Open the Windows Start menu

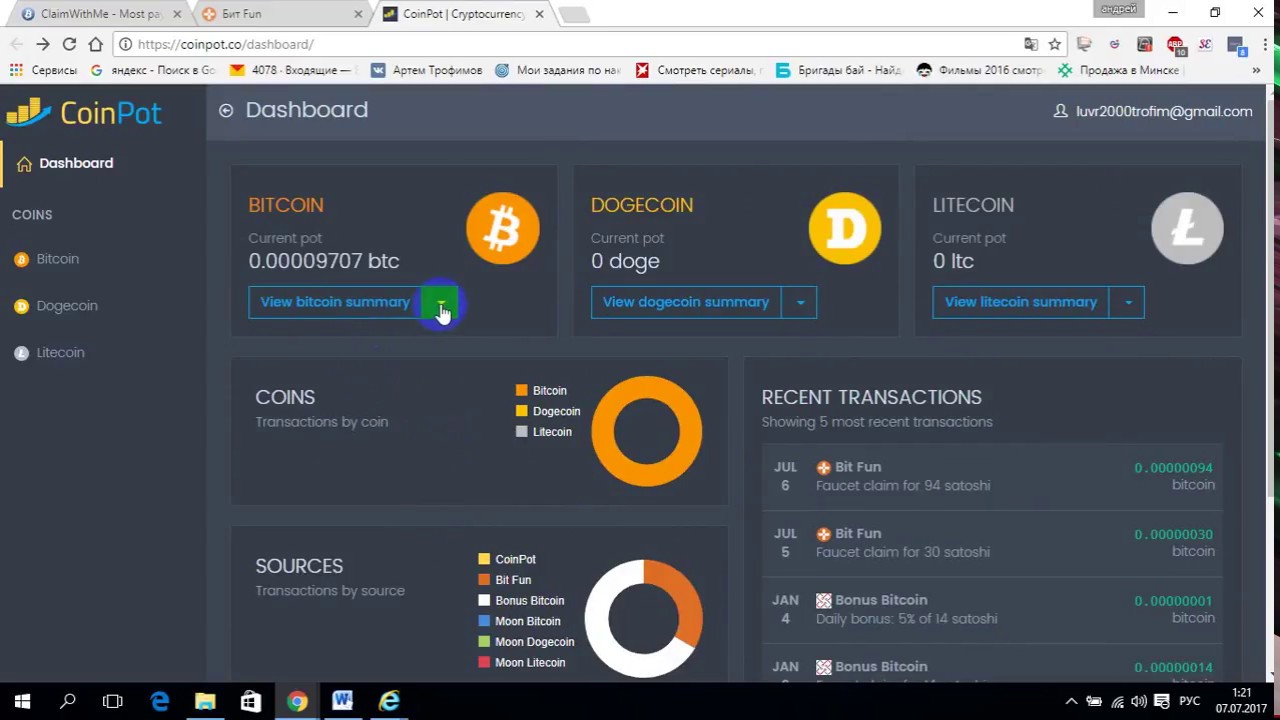(x=22, y=701)
